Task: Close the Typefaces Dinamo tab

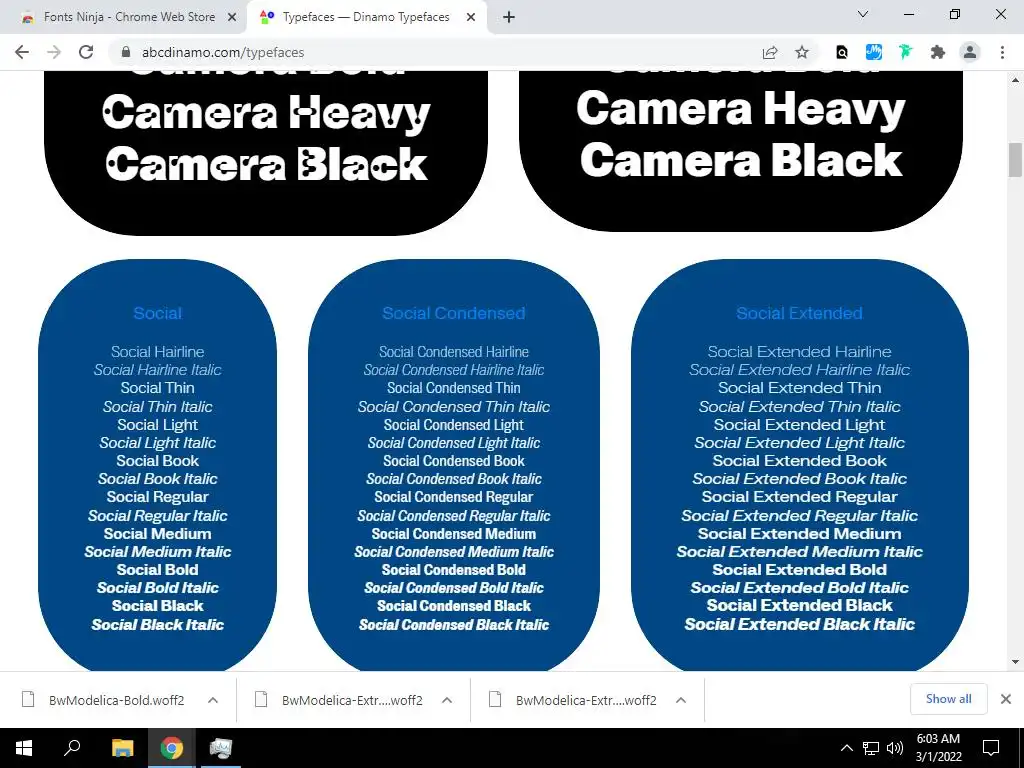Action: (x=471, y=18)
